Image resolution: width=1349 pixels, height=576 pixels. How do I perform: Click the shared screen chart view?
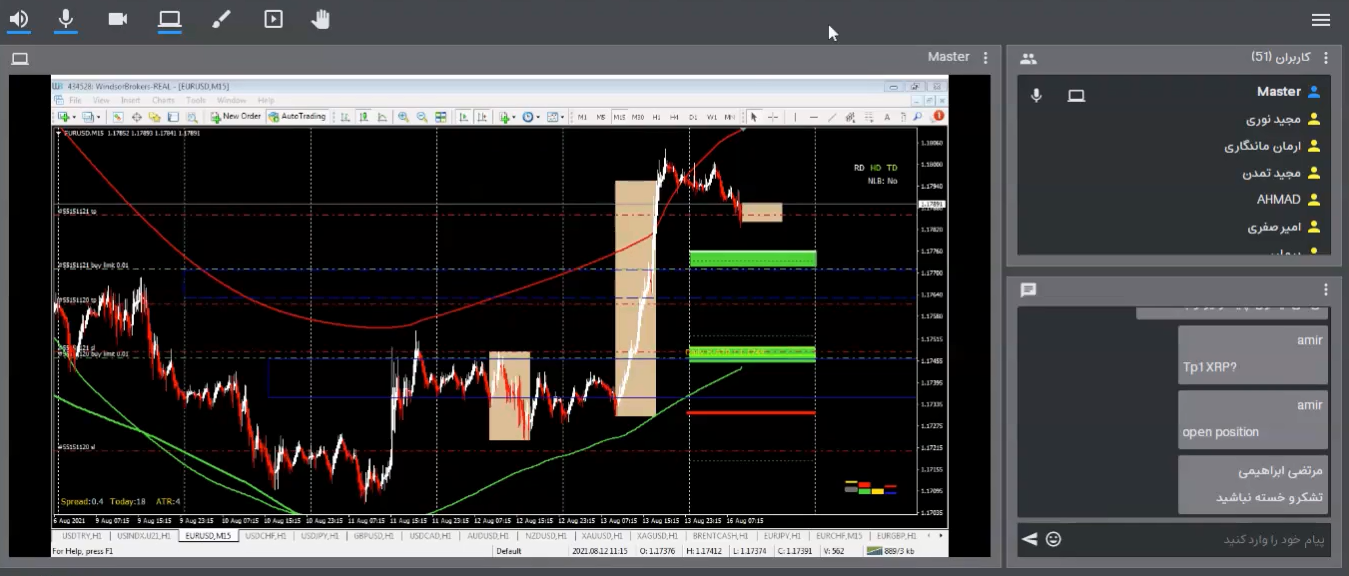[x=500, y=315]
